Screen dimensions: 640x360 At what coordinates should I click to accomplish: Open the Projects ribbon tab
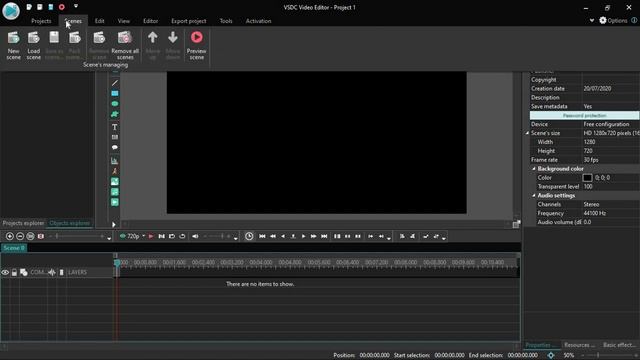coord(41,21)
